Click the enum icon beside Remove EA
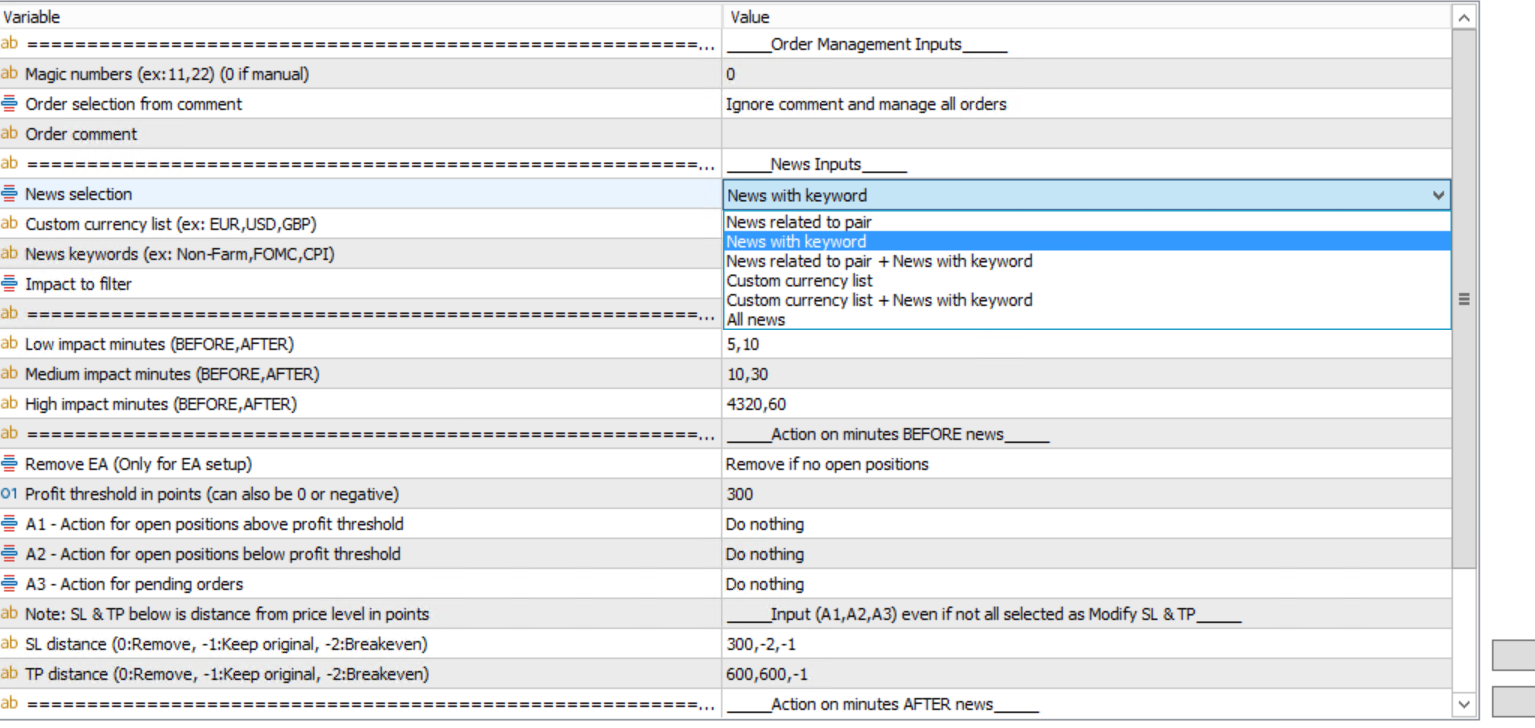The width and height of the screenshot is (1535, 728). (x=9, y=464)
